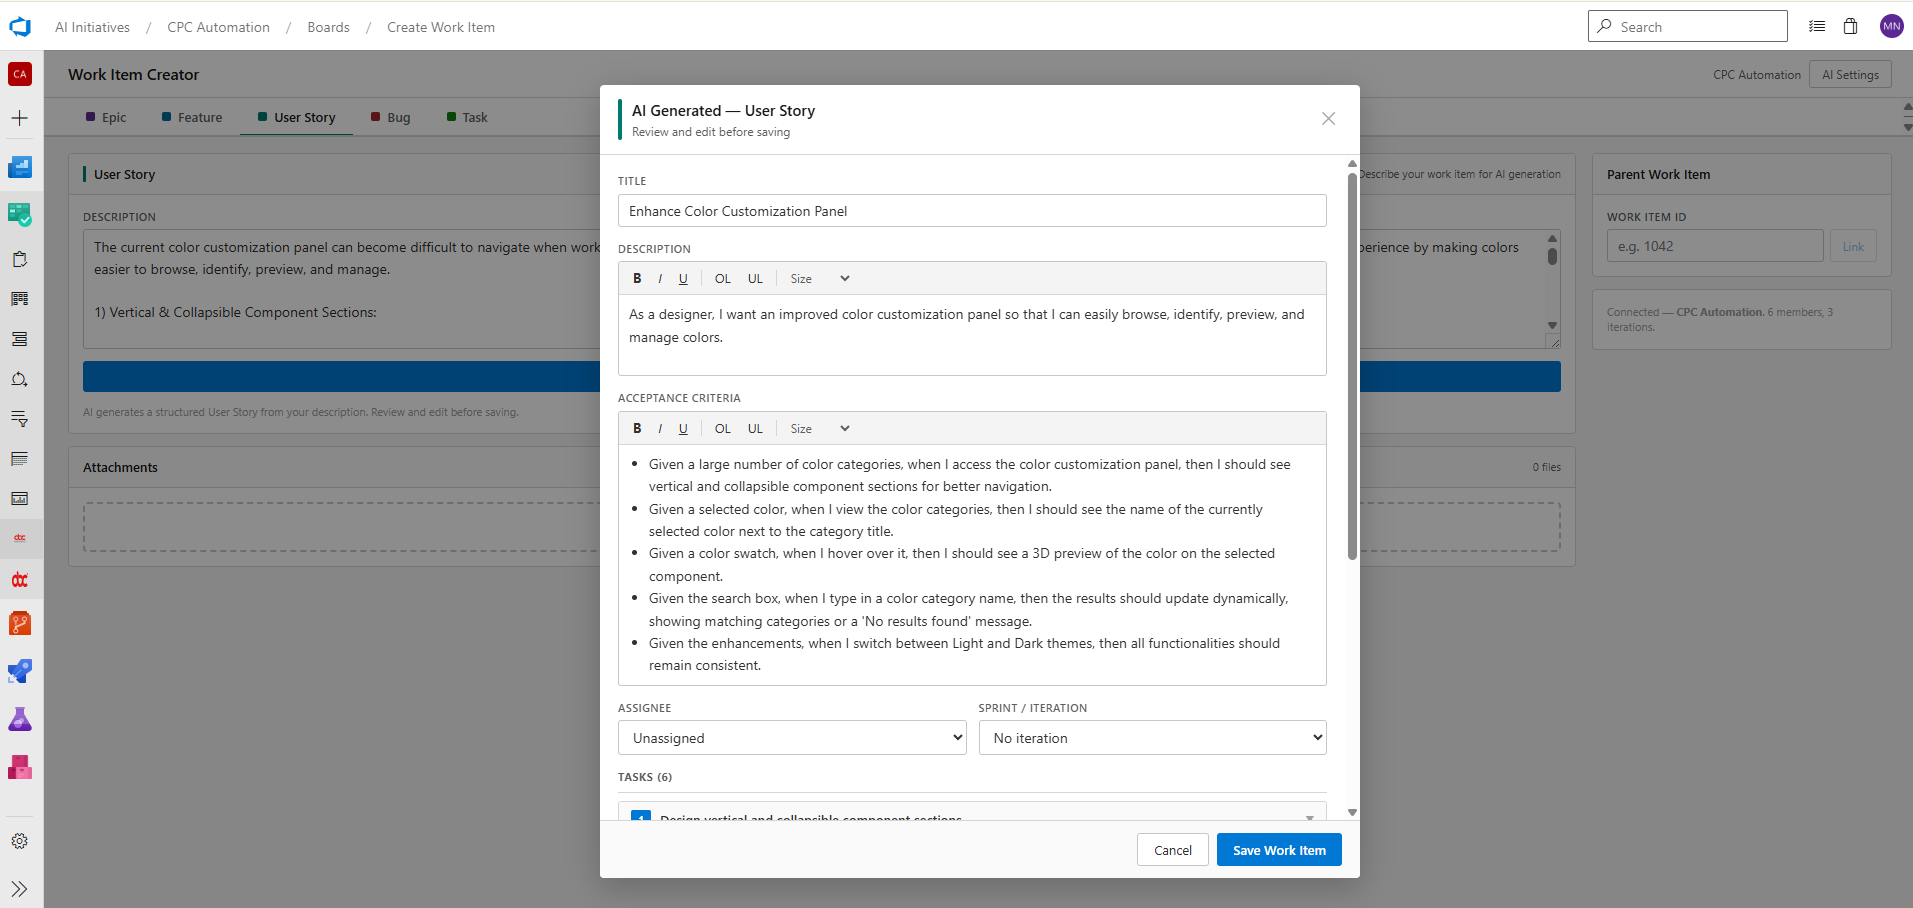Open Size dropdown in Acceptance Criteria toolbar
Viewport: 1913px width, 908px height.
point(819,429)
